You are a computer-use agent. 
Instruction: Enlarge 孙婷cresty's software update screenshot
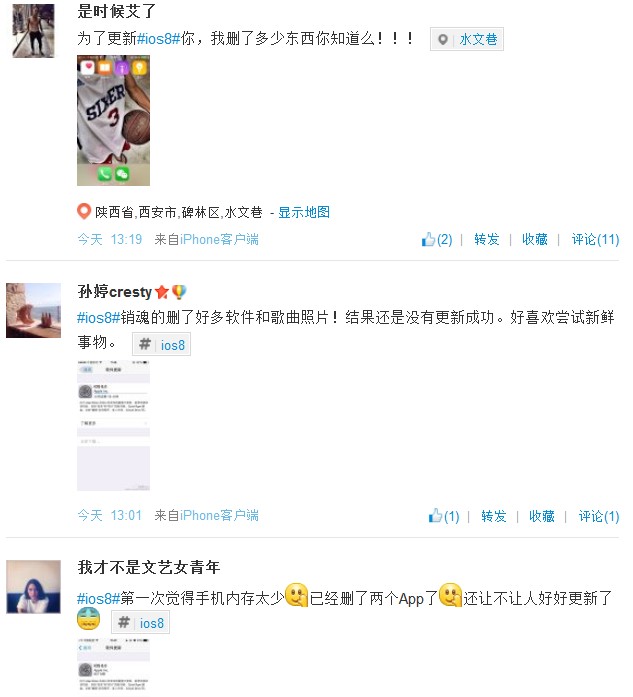click(x=113, y=425)
